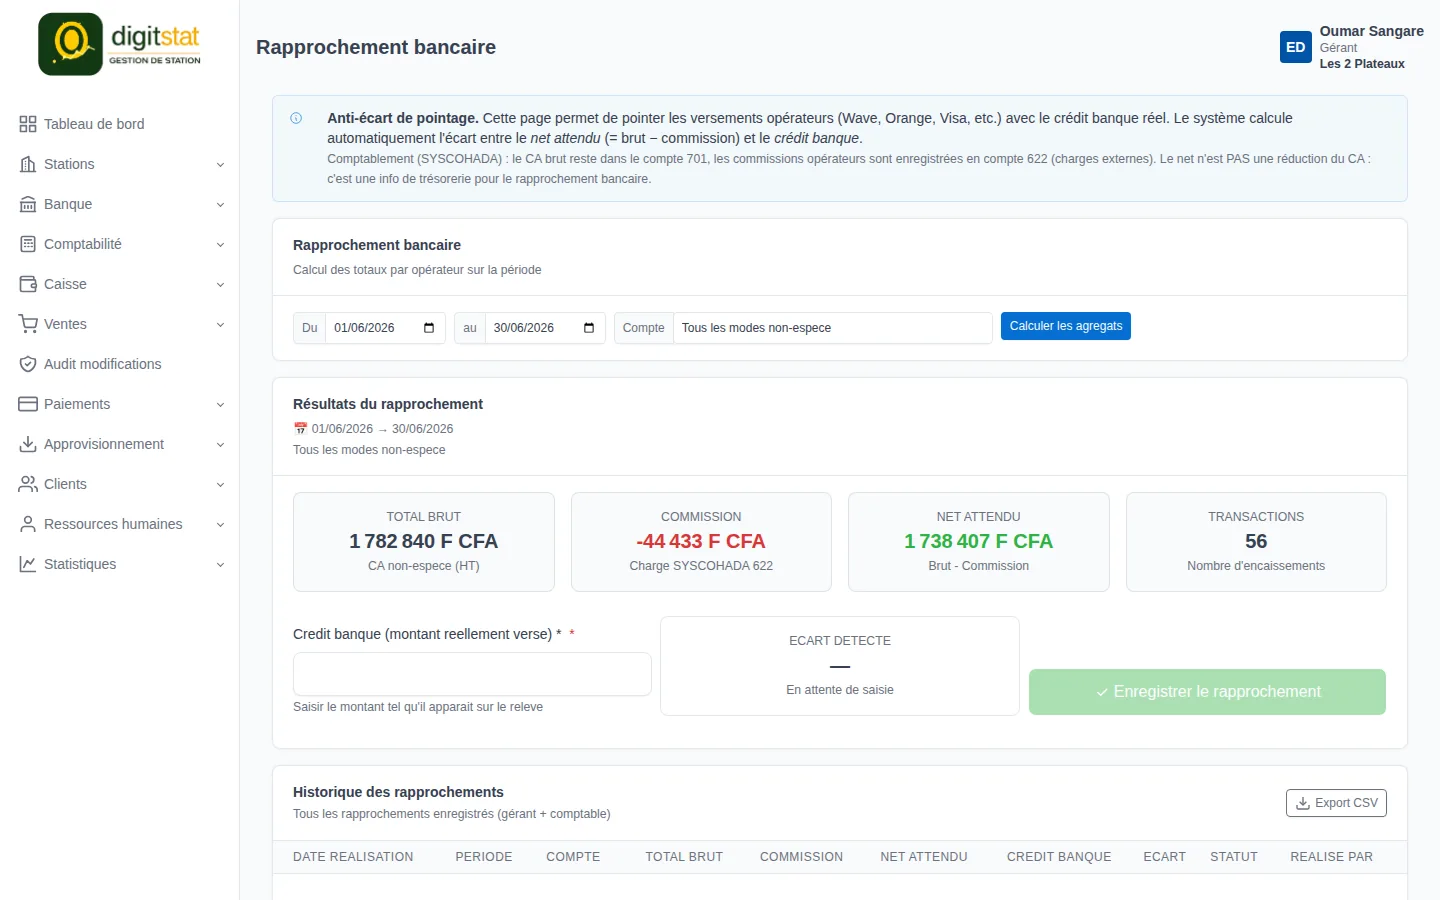Click the COMMISSION value -44 433 F CFA
Viewport: 1440px width, 900px height.
(701, 541)
